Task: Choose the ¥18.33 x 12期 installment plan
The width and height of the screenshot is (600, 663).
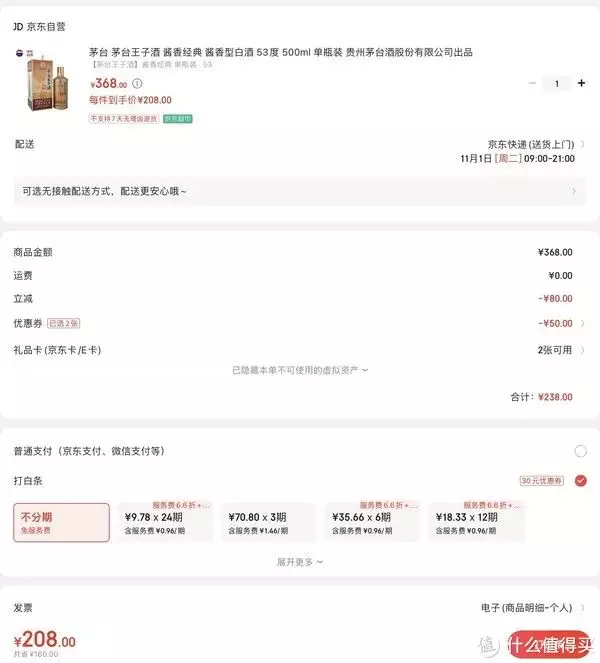Action: 476,522
